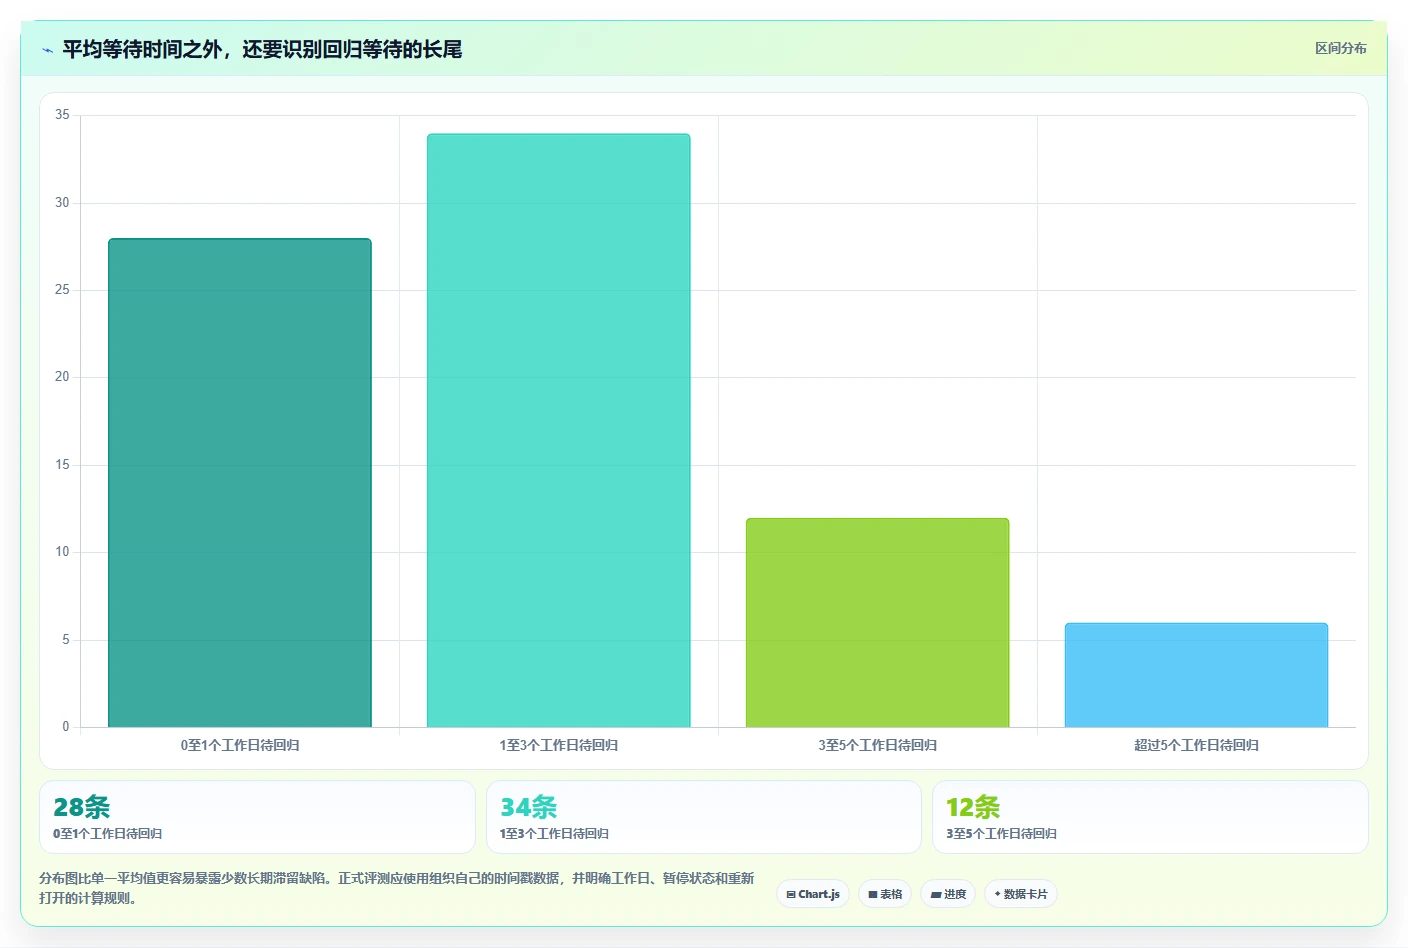
Task: Open the 34条 summary card
Action: tap(704, 817)
